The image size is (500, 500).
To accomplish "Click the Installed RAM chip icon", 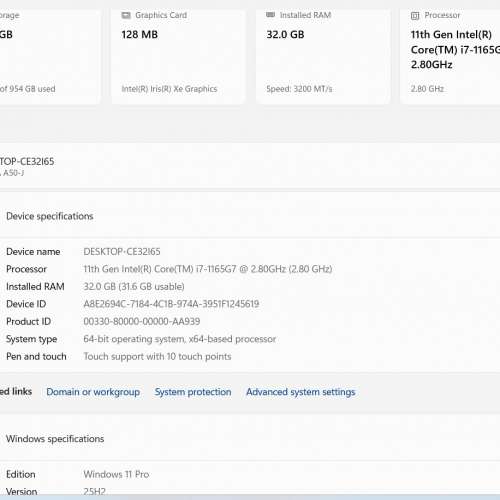I will (270, 15).
